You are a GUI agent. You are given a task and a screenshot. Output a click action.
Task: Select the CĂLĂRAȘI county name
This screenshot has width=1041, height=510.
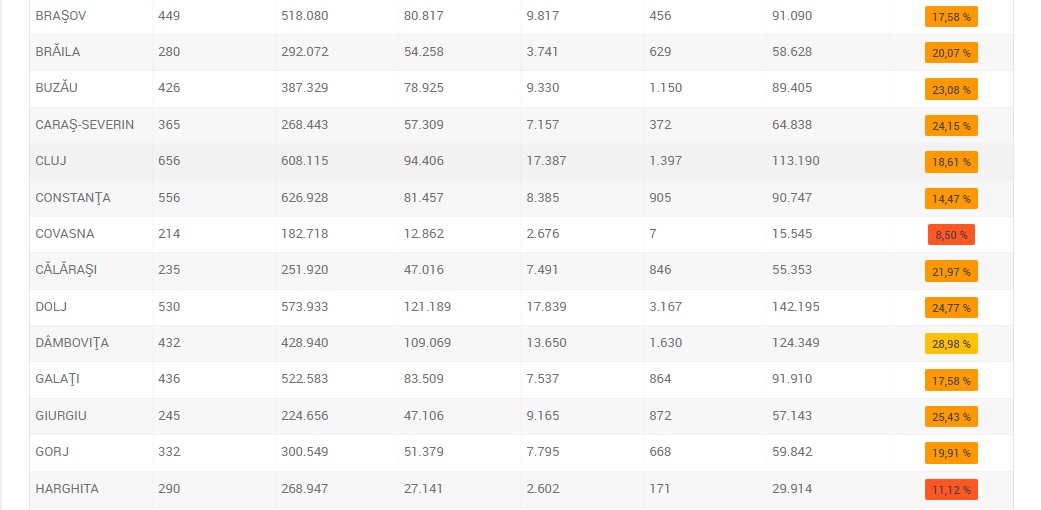tap(66, 270)
